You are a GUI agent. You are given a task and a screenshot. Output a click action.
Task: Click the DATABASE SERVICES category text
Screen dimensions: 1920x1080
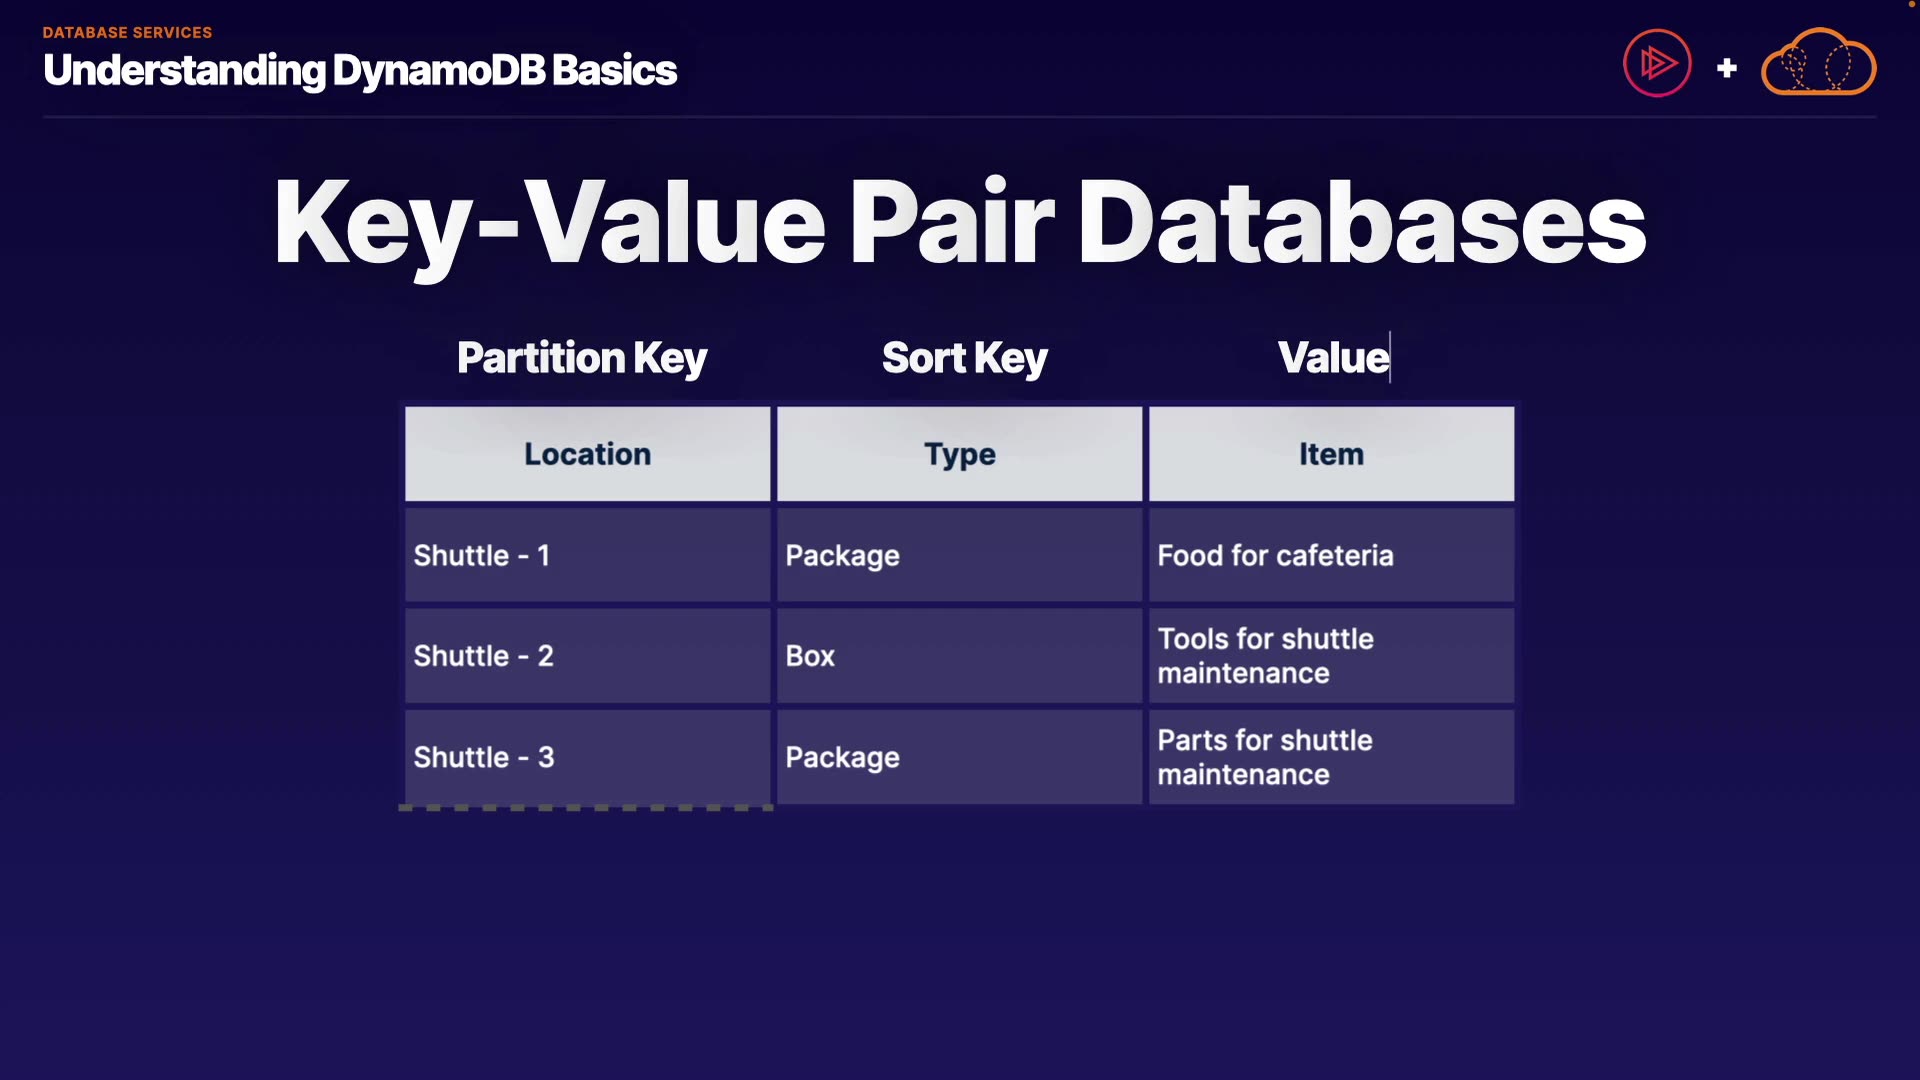click(x=127, y=32)
